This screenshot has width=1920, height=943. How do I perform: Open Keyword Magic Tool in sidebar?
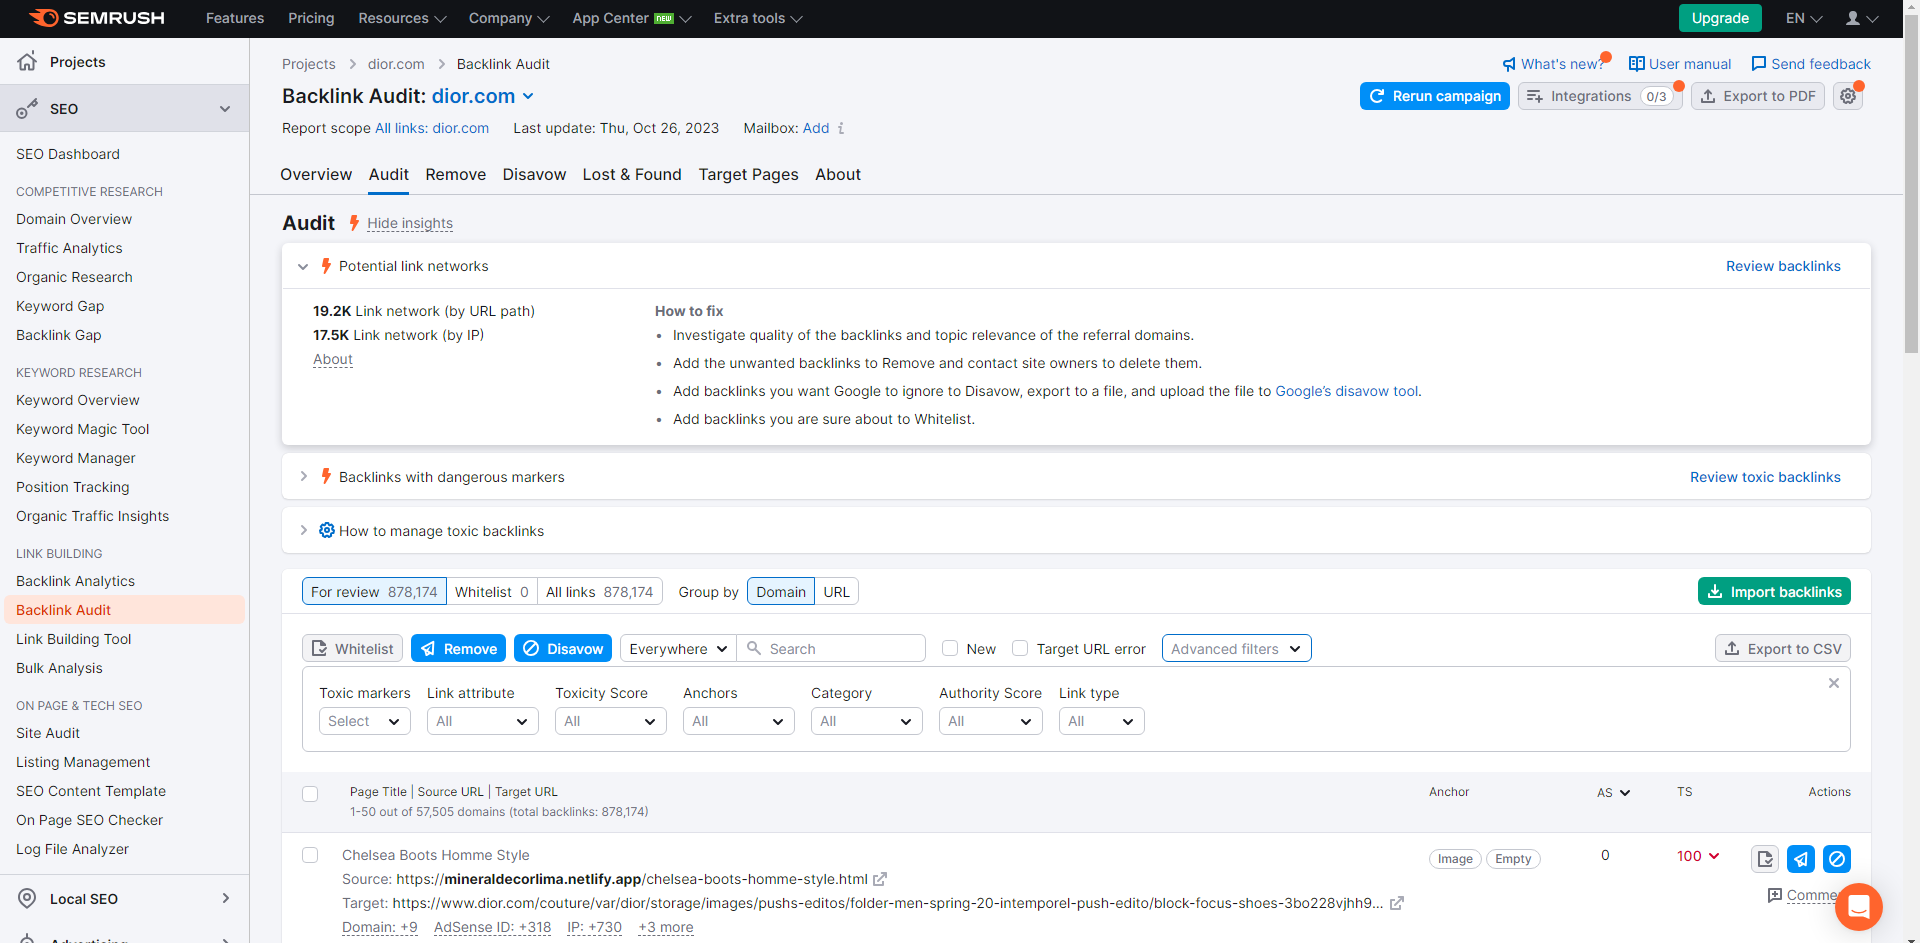pos(82,429)
